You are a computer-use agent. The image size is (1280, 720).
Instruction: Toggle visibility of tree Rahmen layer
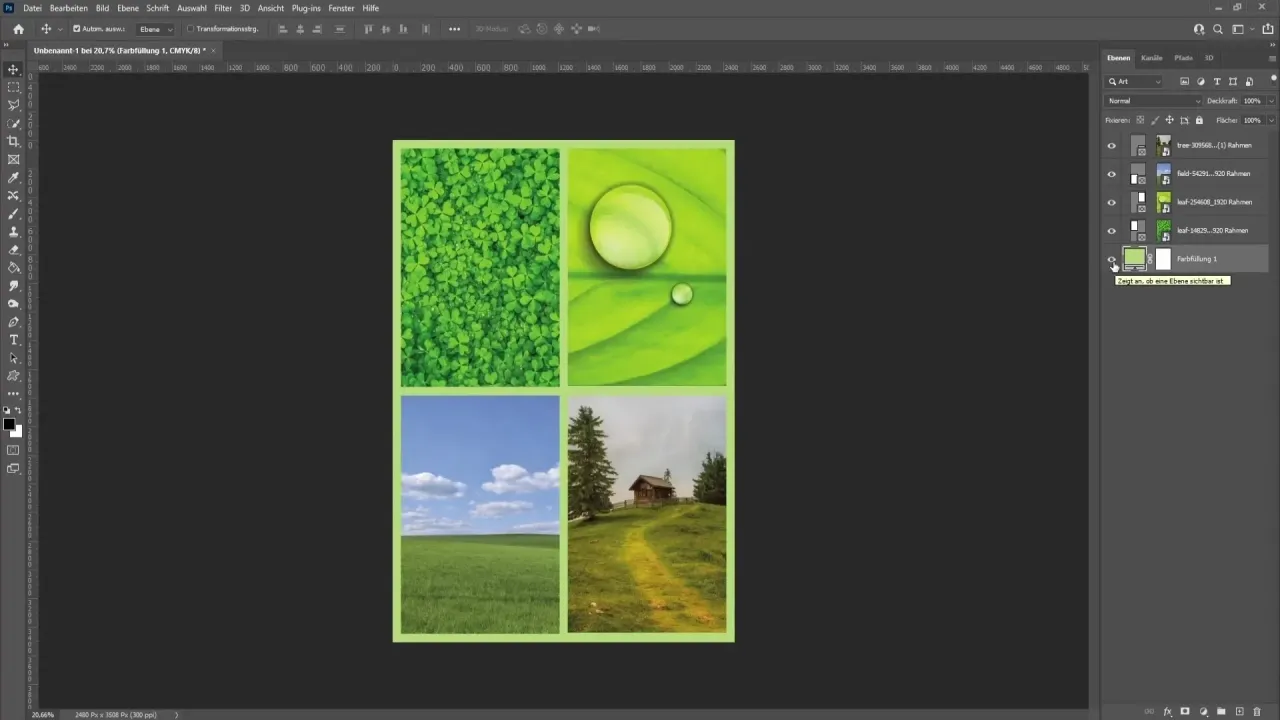click(1111, 146)
